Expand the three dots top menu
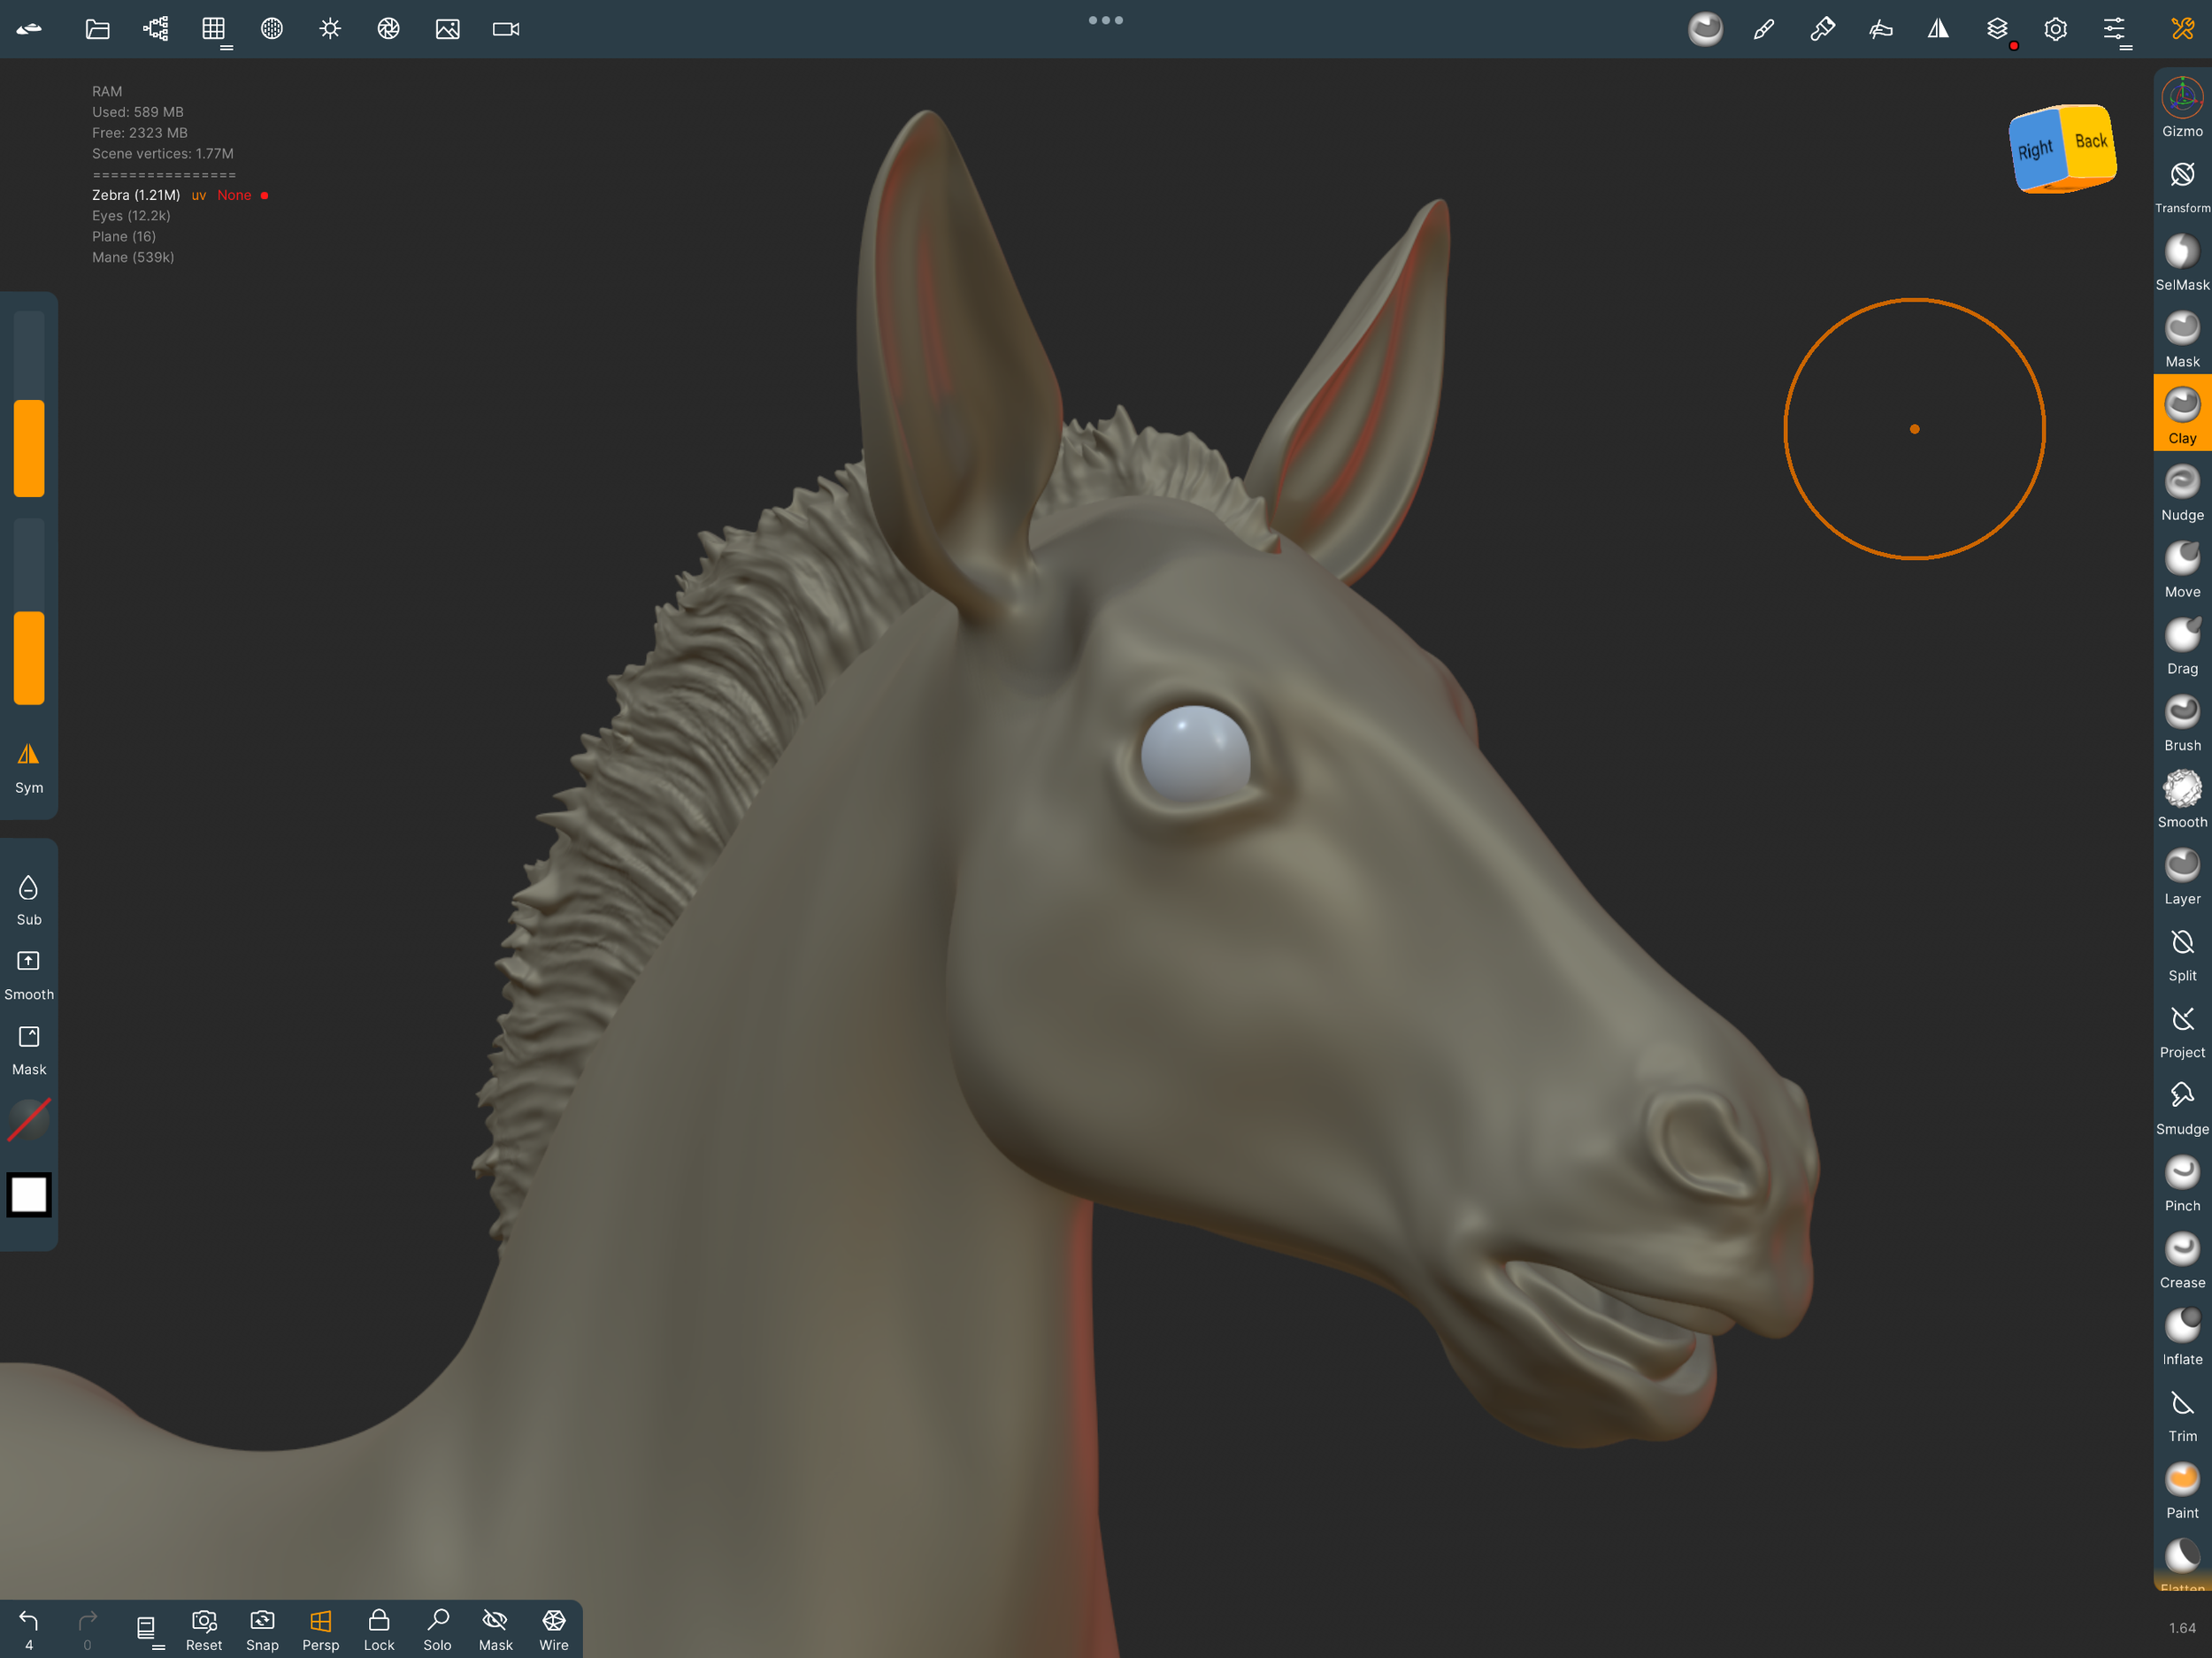Screen dimensions: 2212x1658 pos(1105,20)
